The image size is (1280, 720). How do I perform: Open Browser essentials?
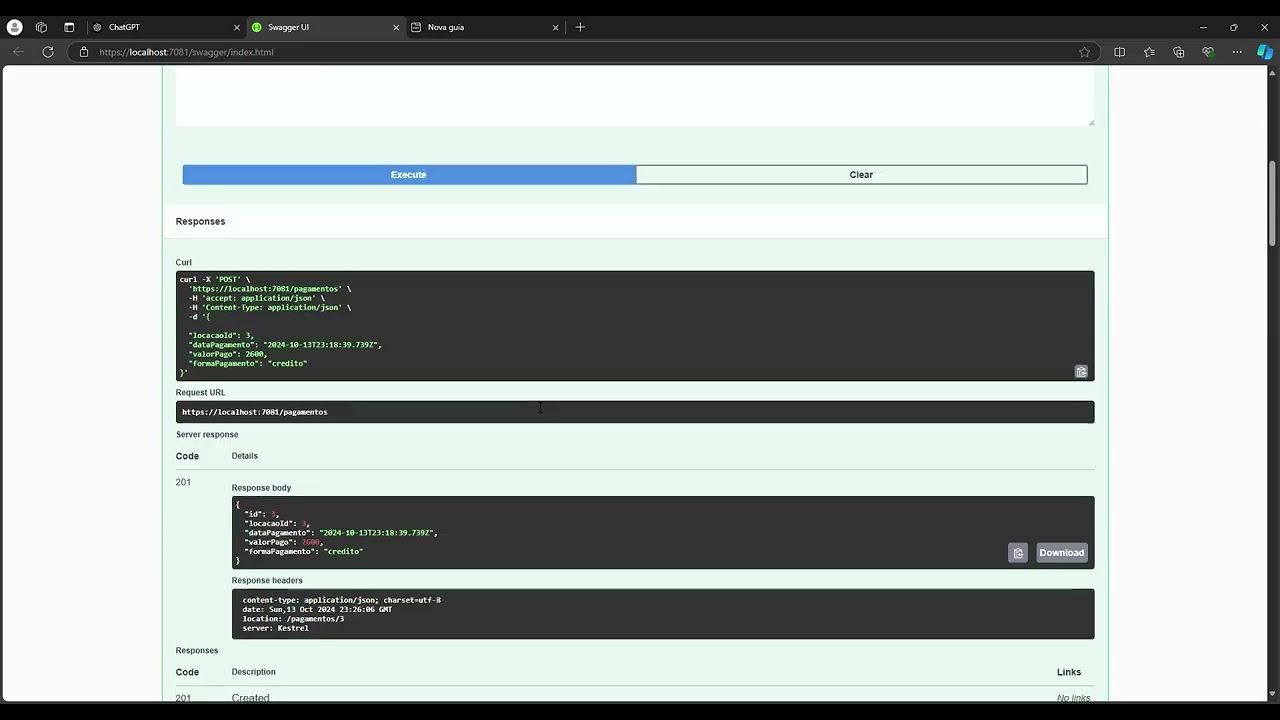point(1208,52)
